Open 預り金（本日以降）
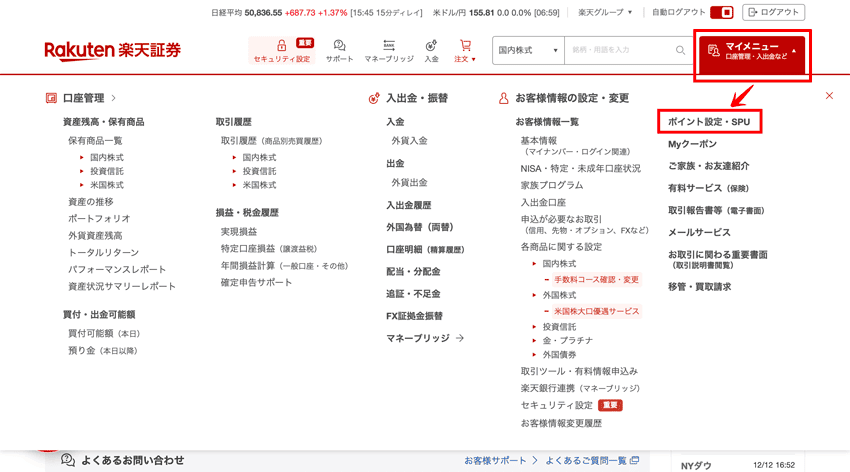 pyautogui.click(x=102, y=351)
